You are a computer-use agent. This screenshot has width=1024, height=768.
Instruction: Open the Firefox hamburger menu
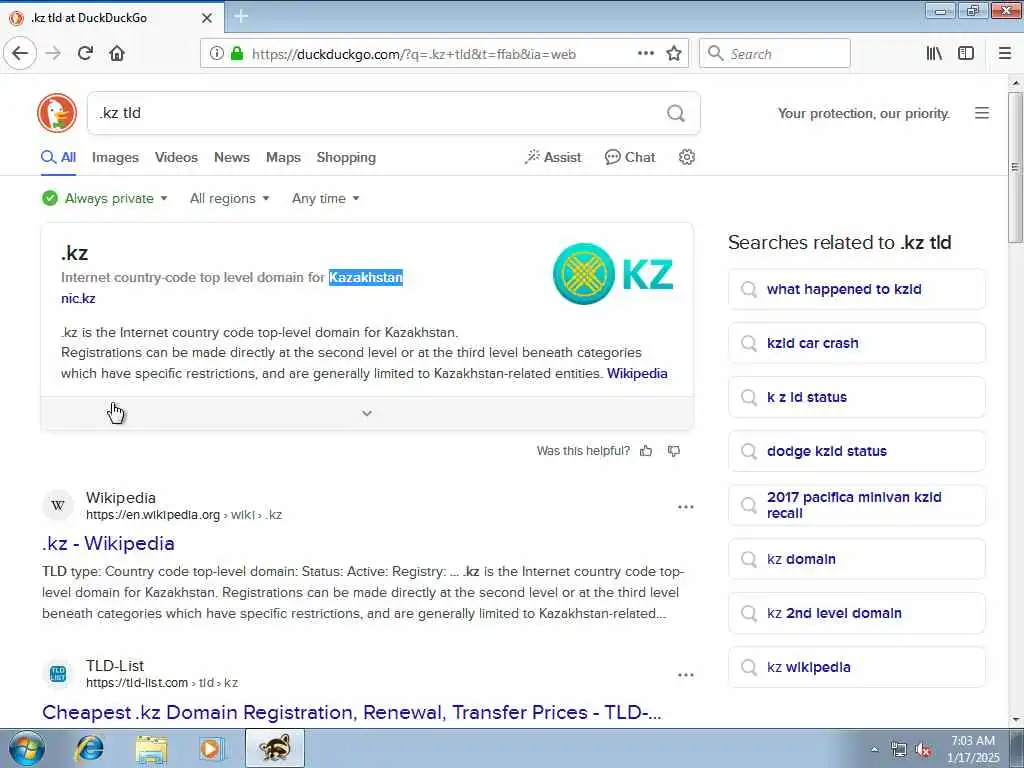[1005, 54]
